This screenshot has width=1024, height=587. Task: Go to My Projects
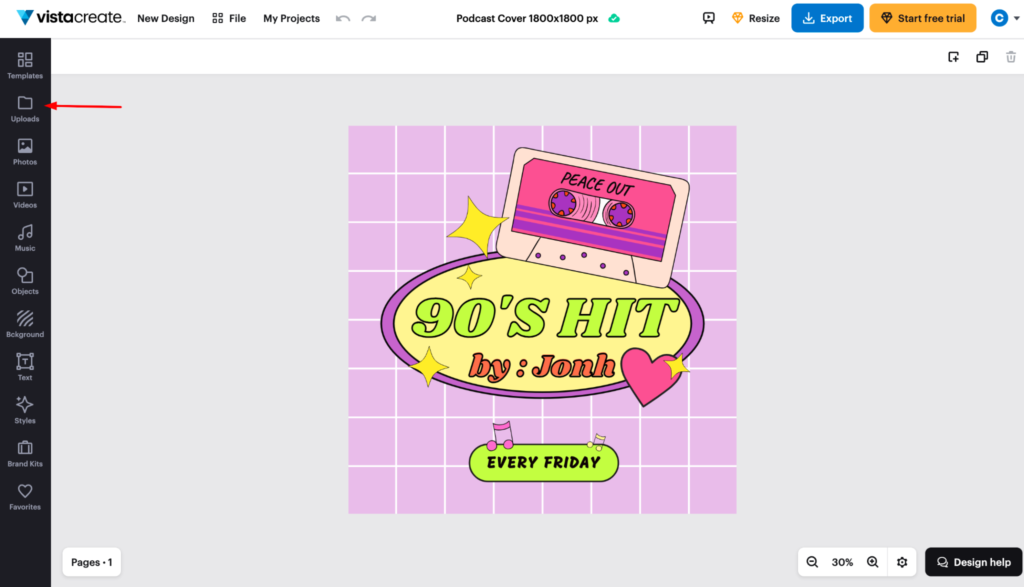pyautogui.click(x=291, y=18)
